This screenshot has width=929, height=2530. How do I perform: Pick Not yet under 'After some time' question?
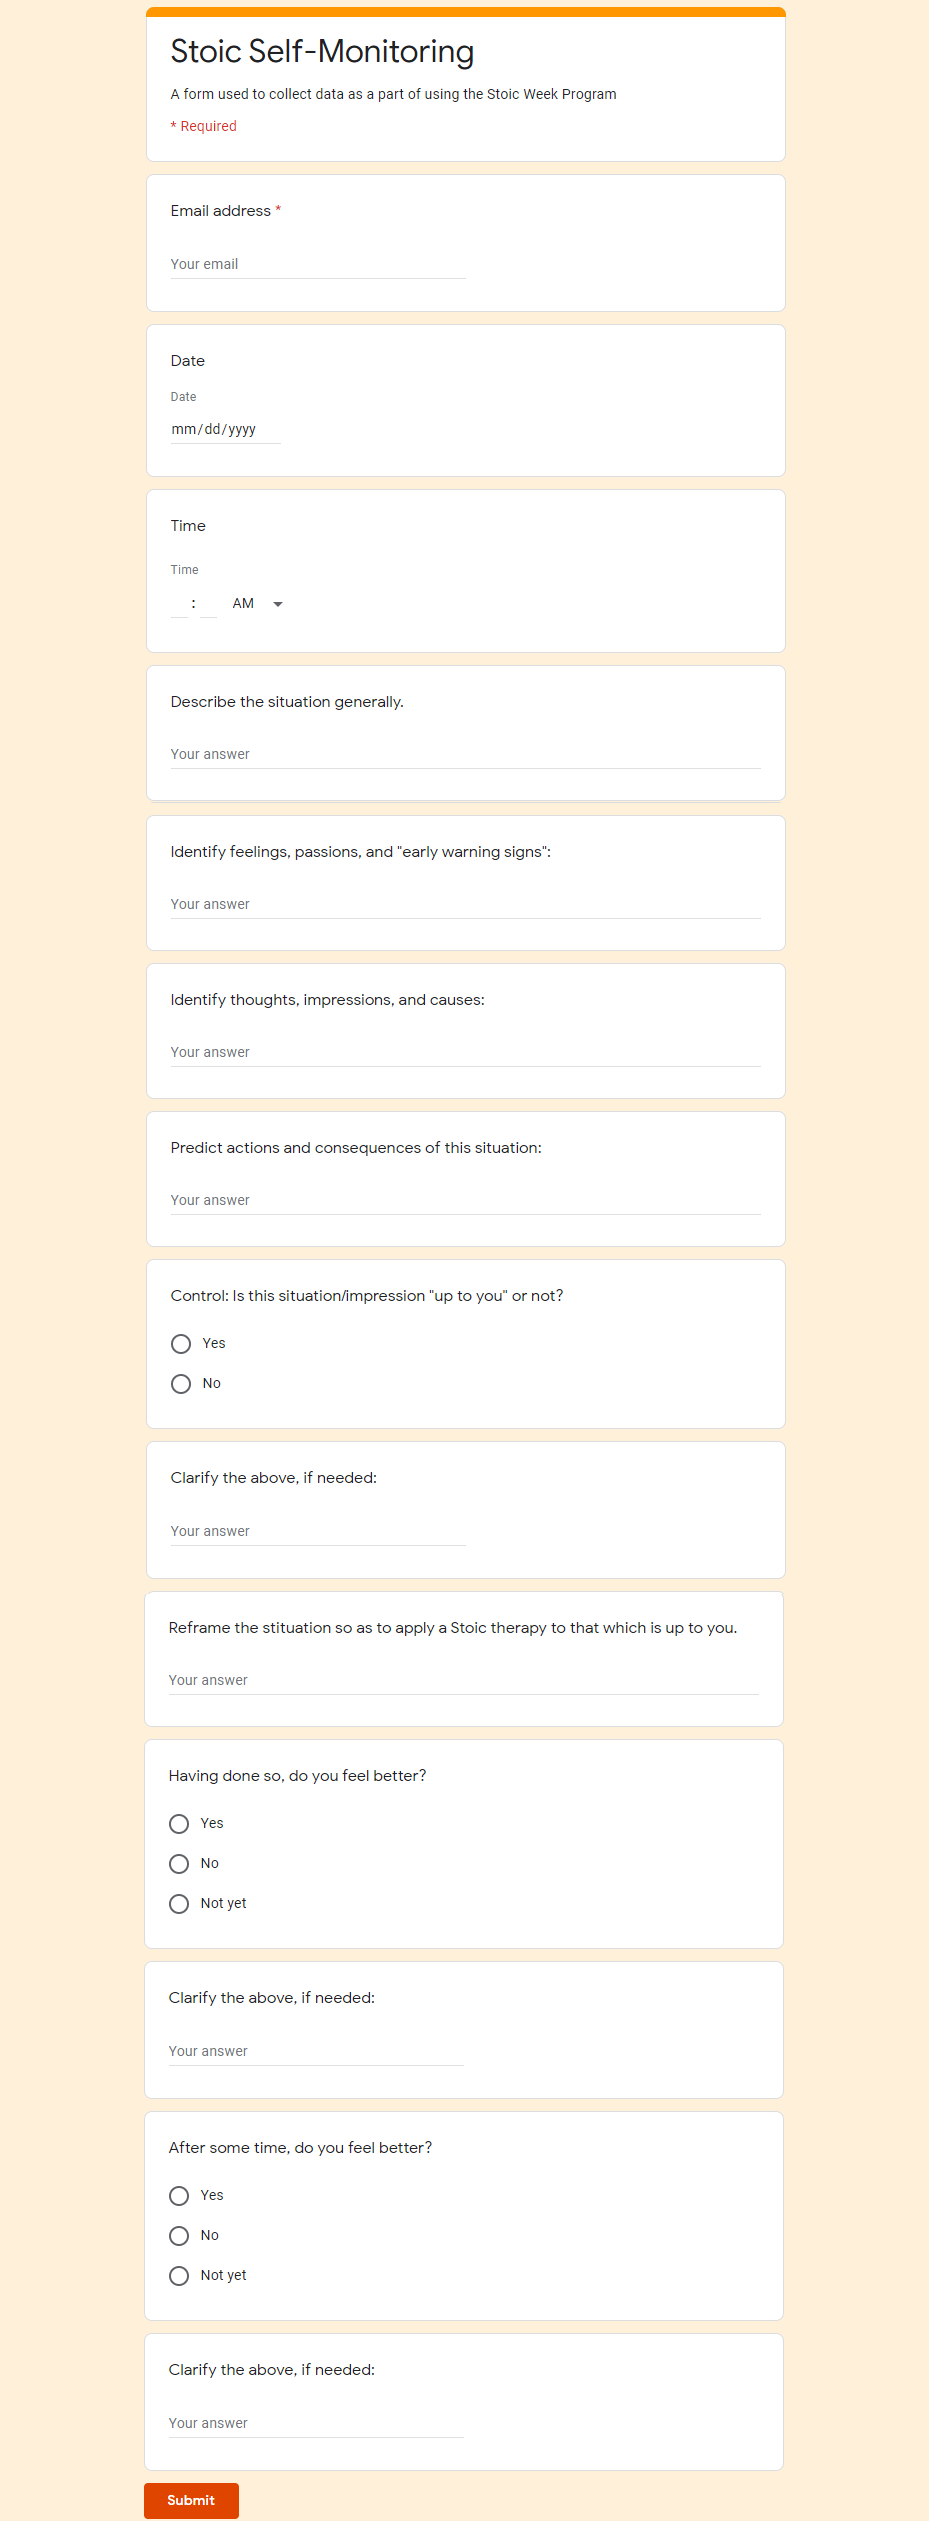tap(179, 2275)
